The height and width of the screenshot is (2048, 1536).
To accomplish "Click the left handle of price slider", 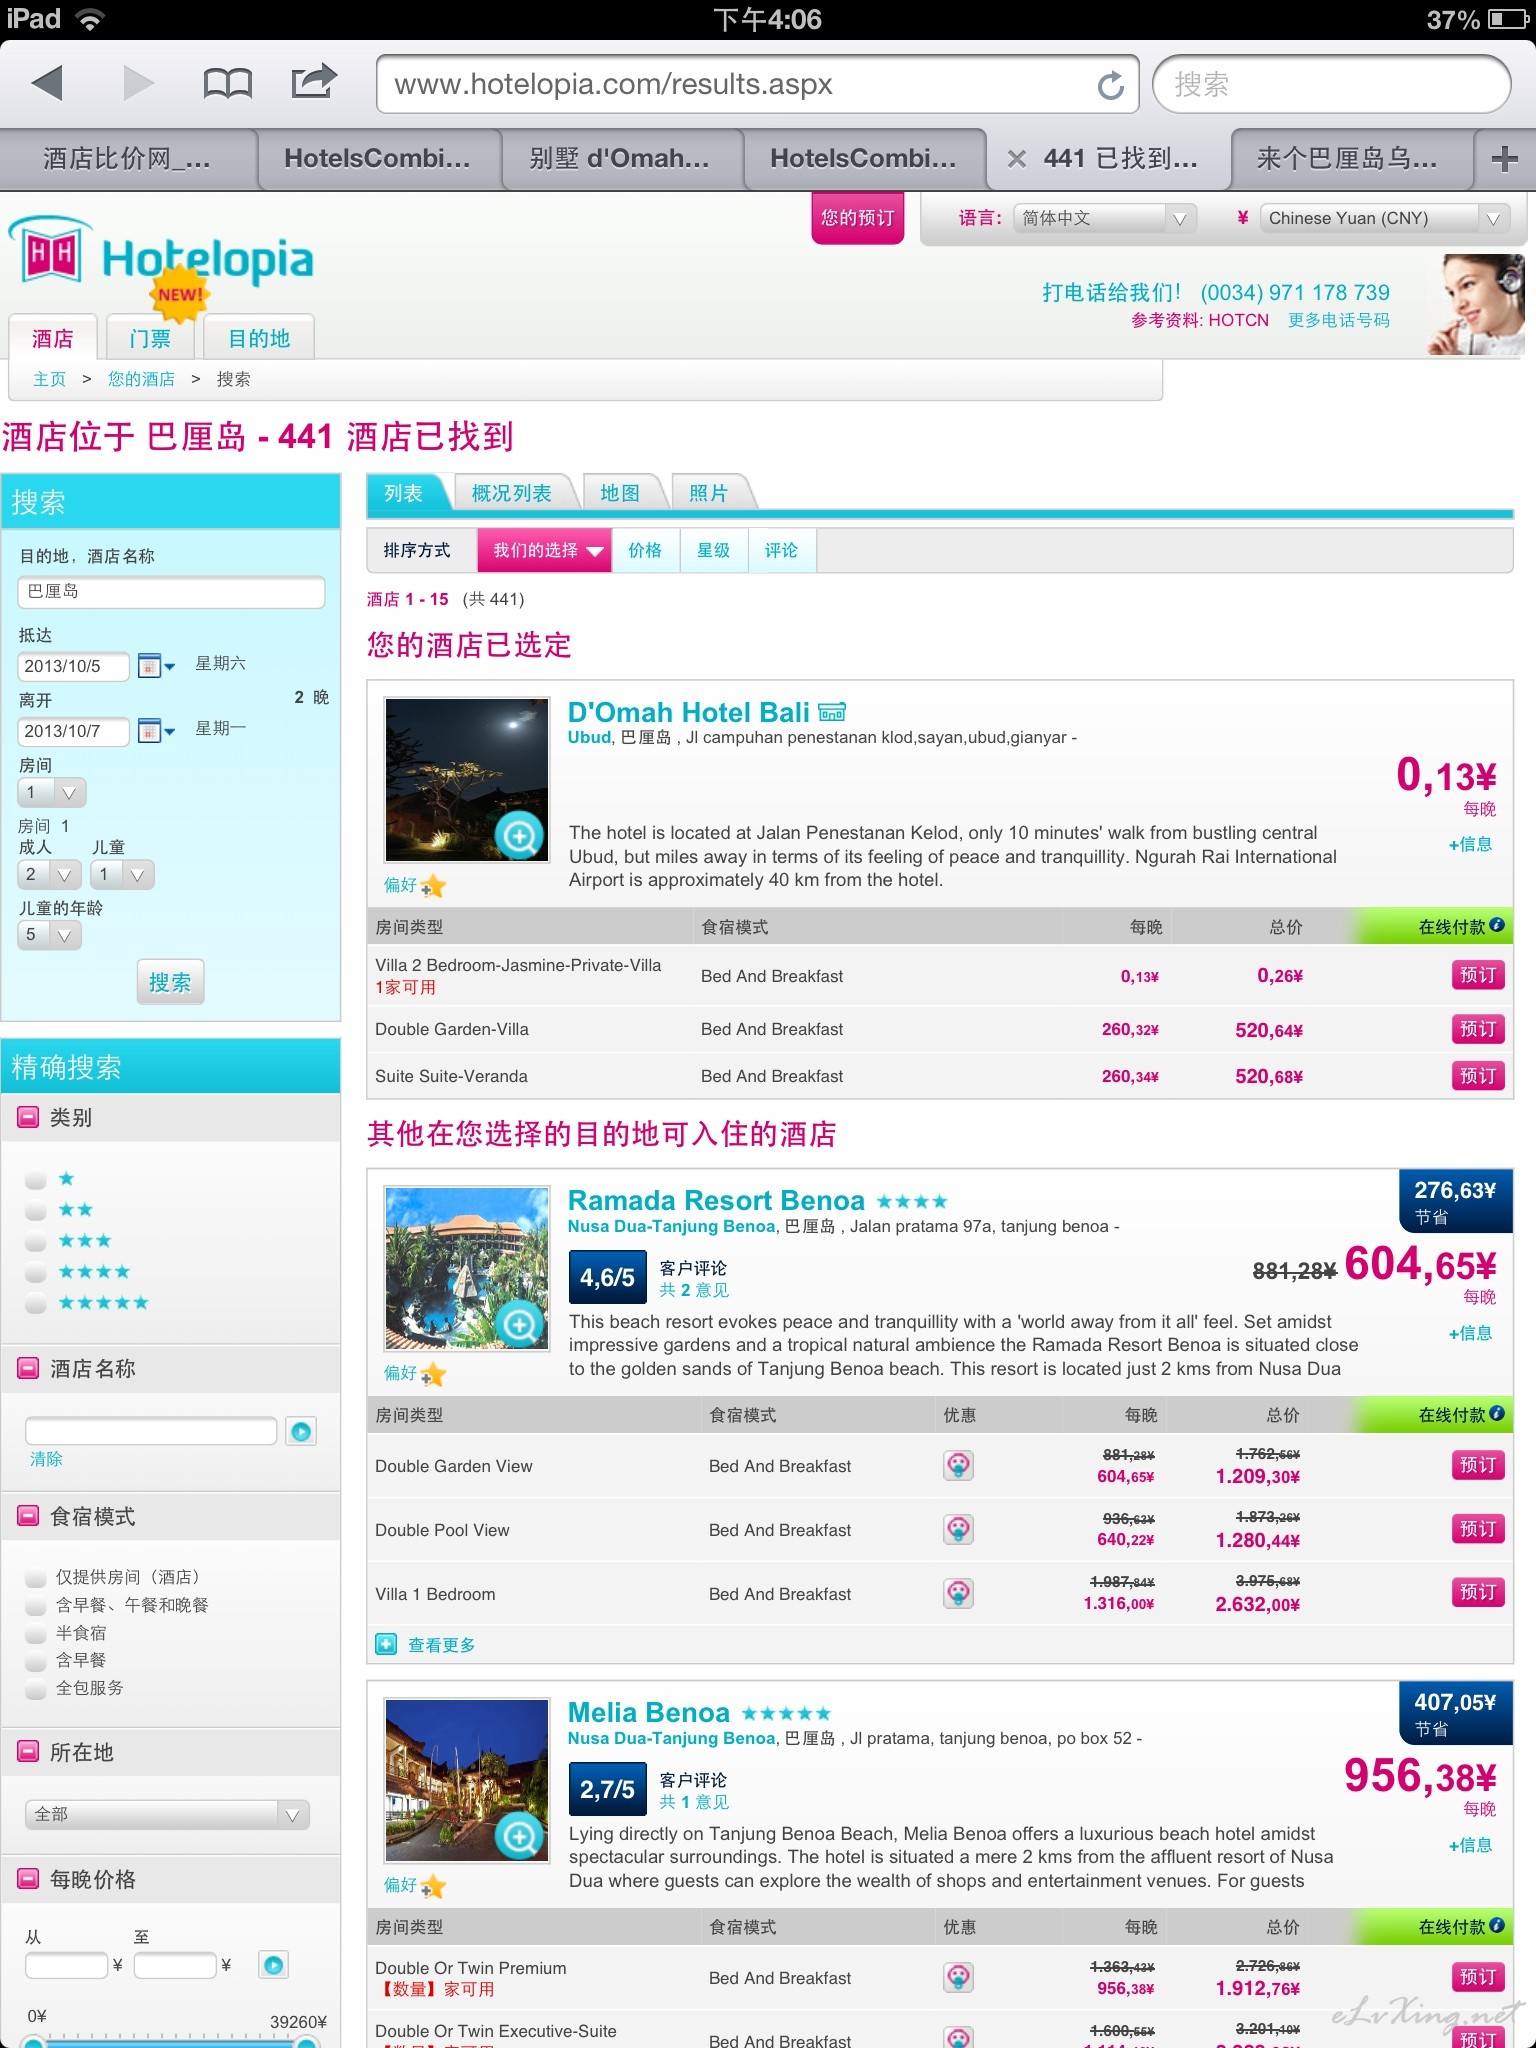I will tap(33, 2040).
